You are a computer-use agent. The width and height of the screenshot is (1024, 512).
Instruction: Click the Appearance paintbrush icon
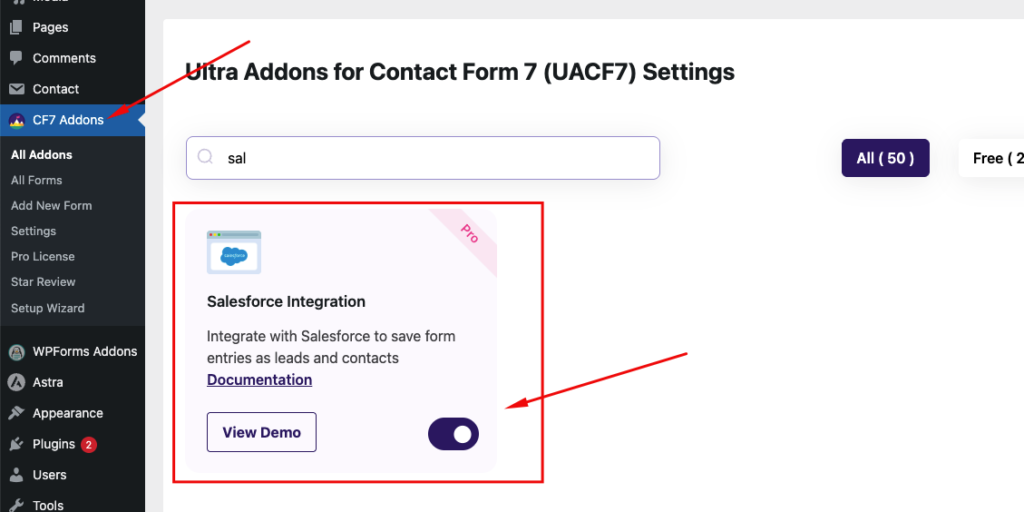pyautogui.click(x=16, y=413)
